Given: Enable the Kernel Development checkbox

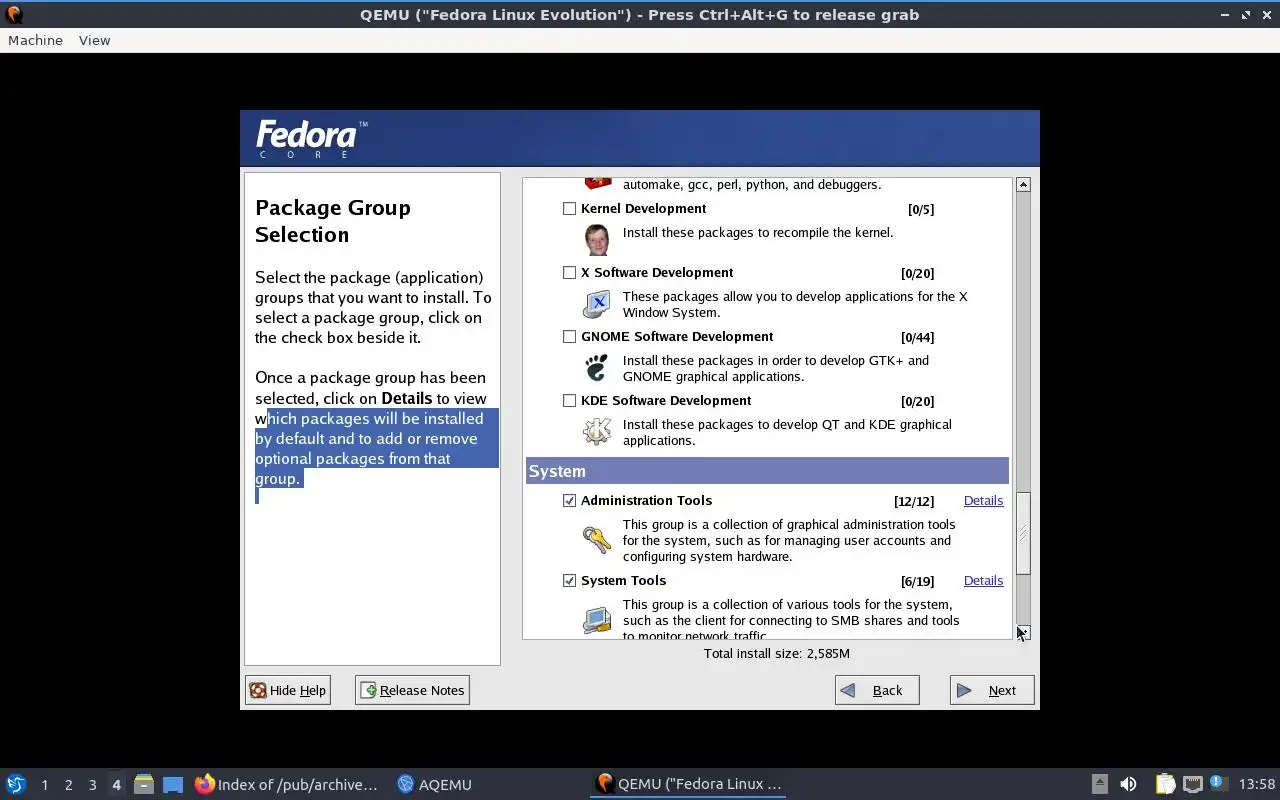Looking at the screenshot, I should click(x=569, y=209).
